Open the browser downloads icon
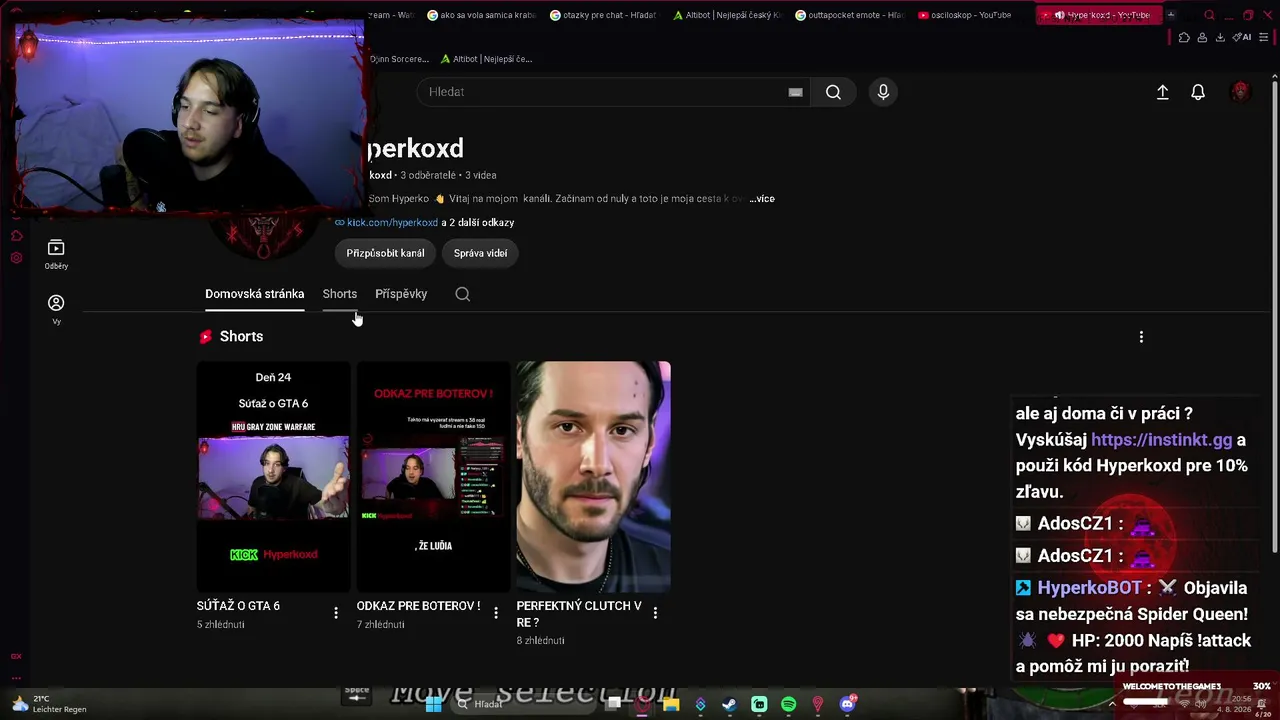The image size is (1280, 720). [x=1220, y=38]
